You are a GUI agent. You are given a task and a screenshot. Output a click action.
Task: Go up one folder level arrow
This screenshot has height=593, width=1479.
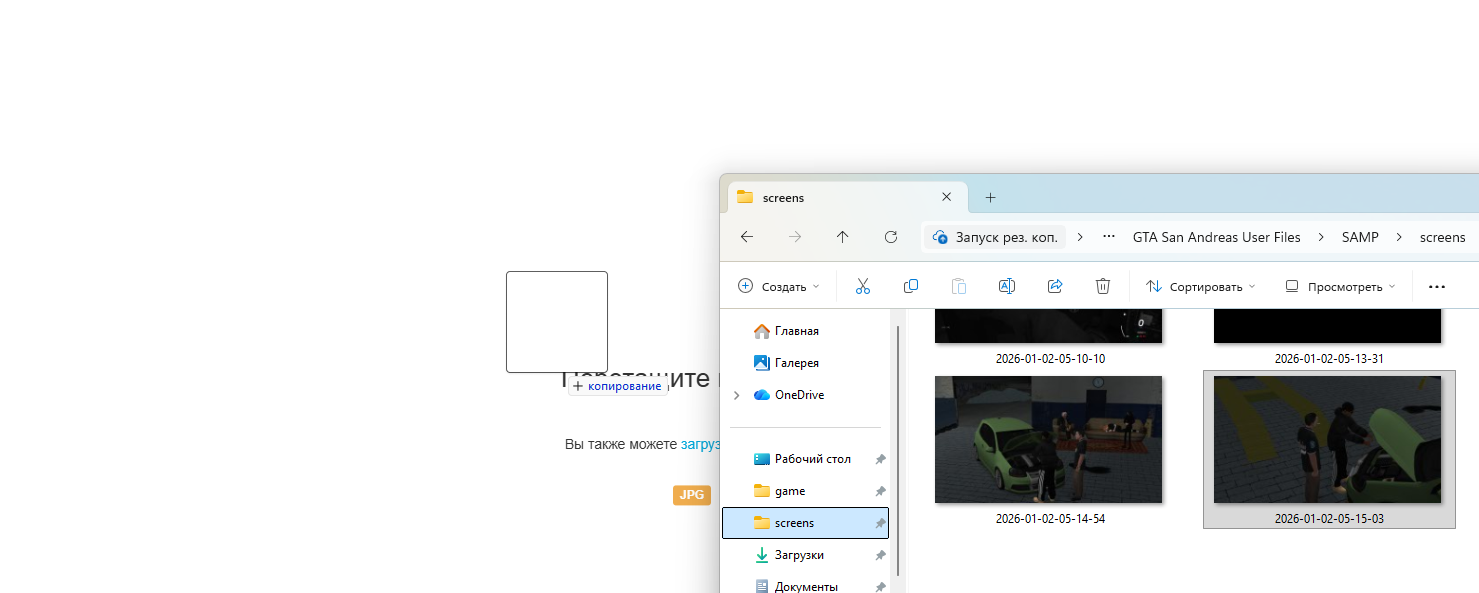click(x=843, y=237)
